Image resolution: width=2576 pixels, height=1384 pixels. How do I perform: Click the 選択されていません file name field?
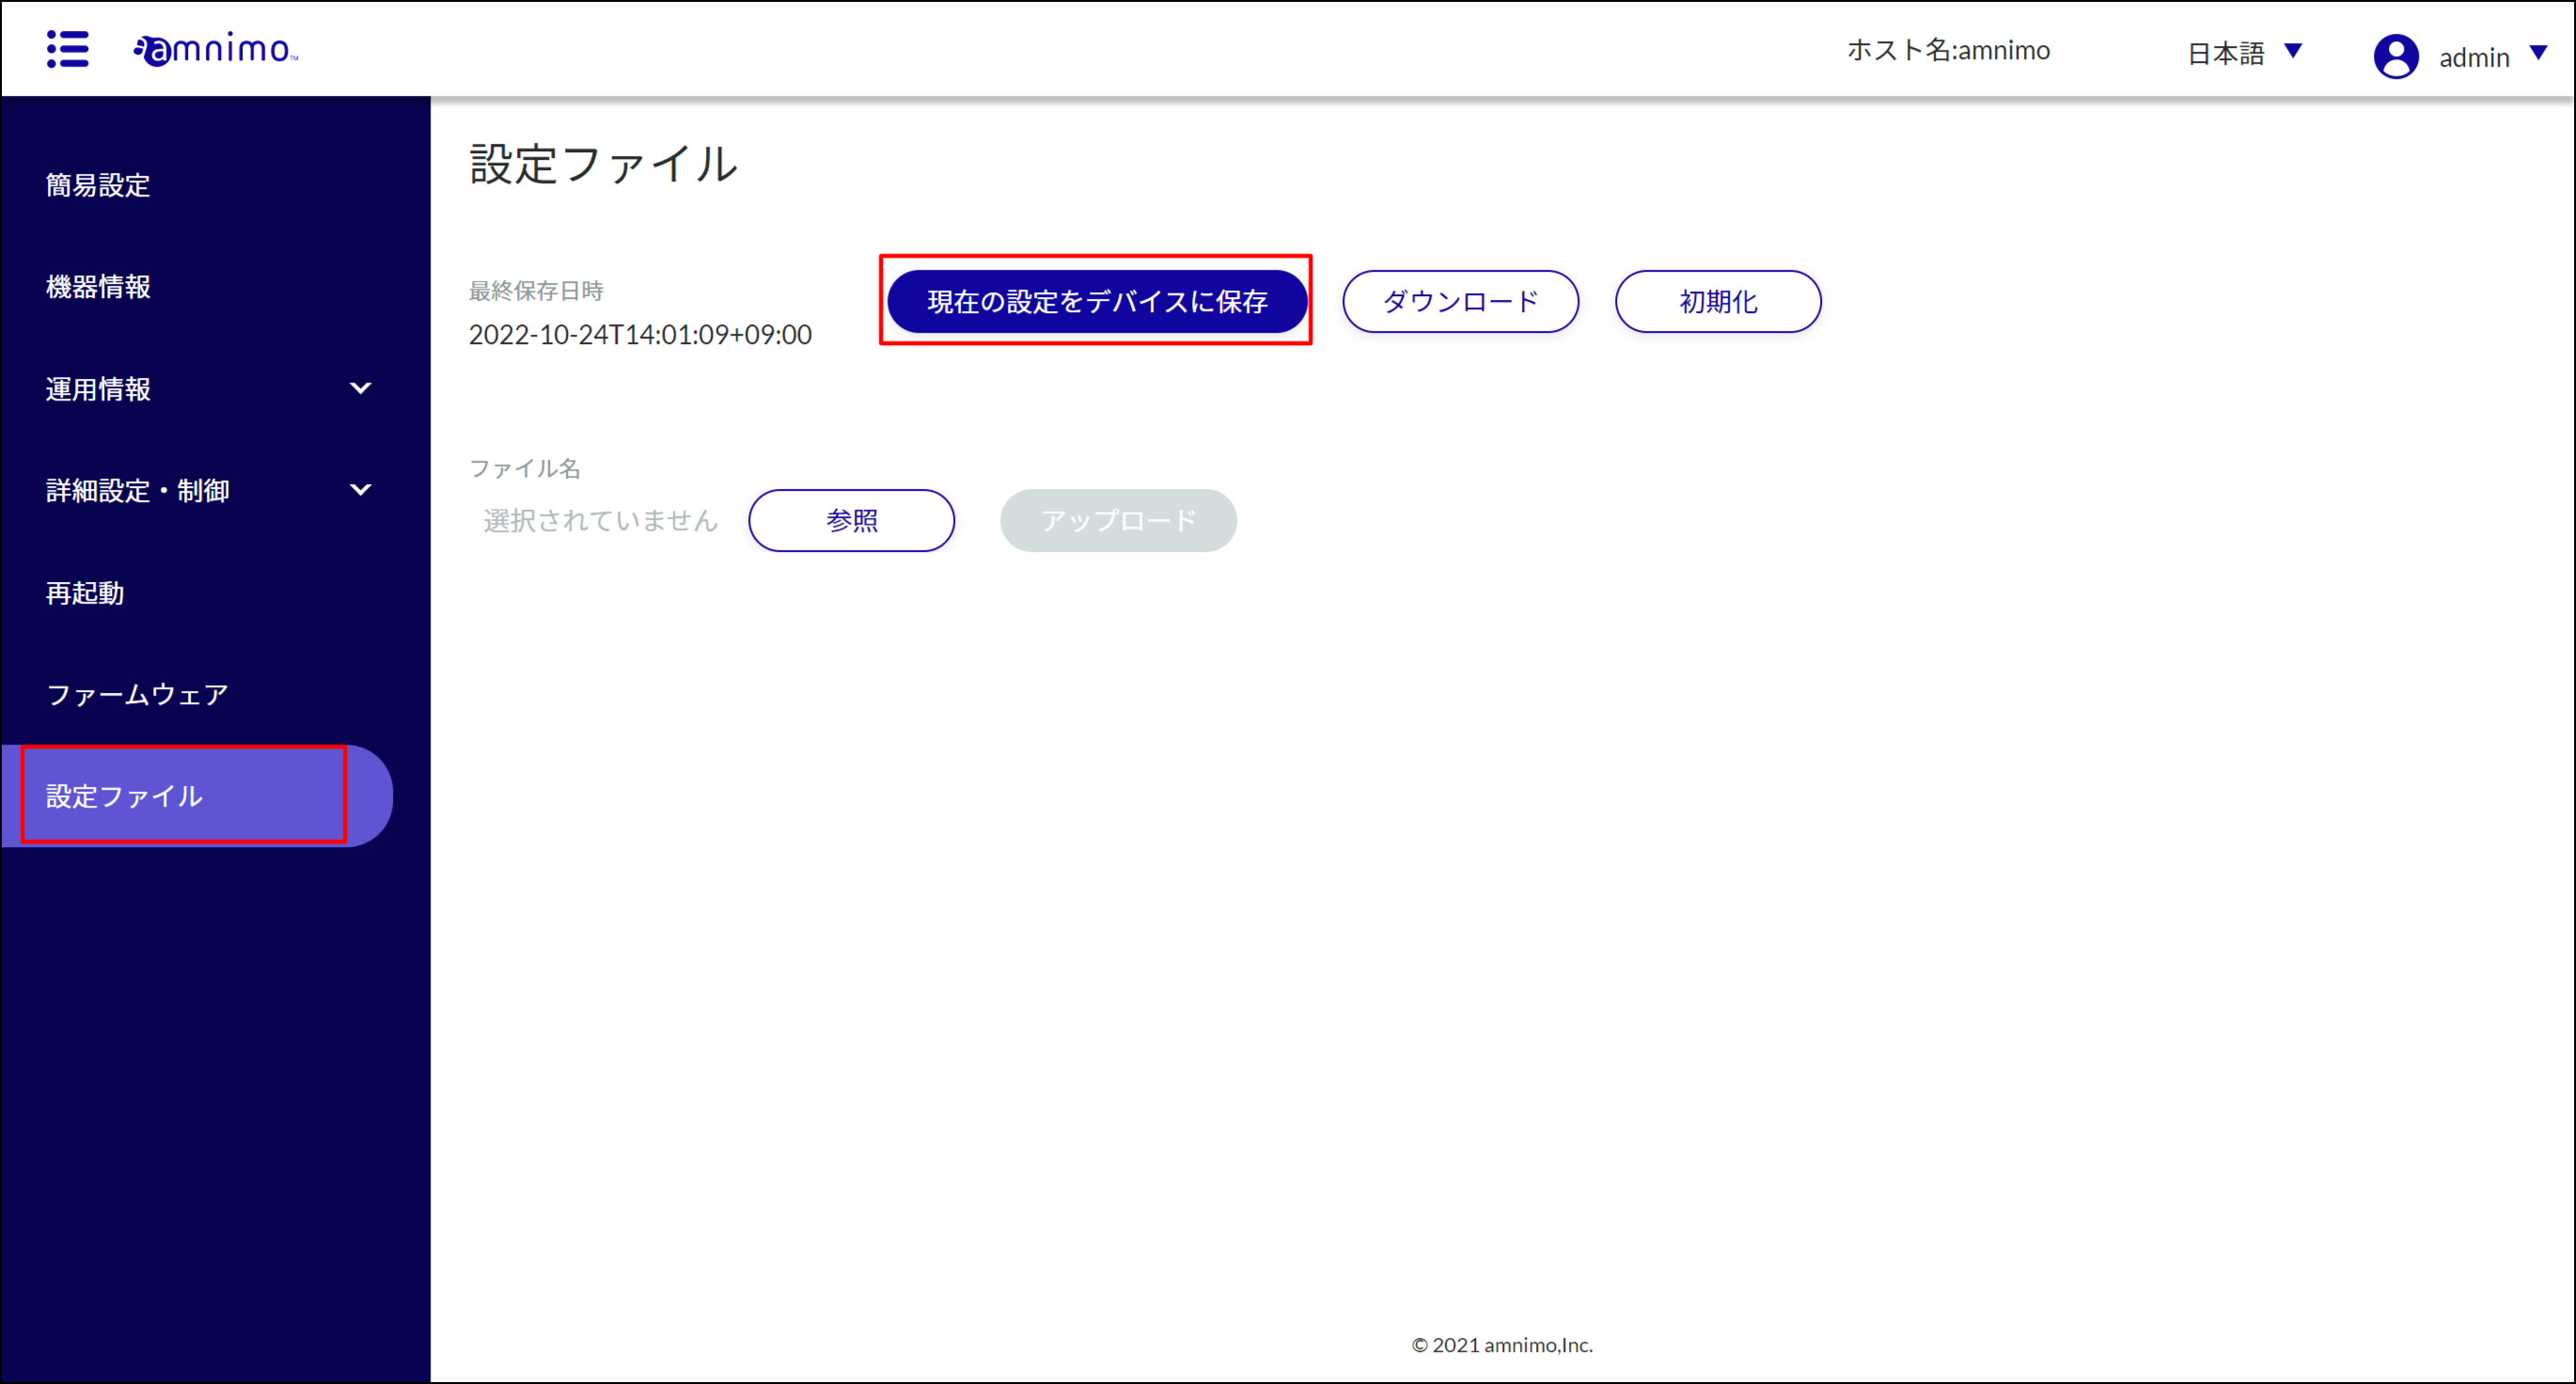click(x=600, y=520)
